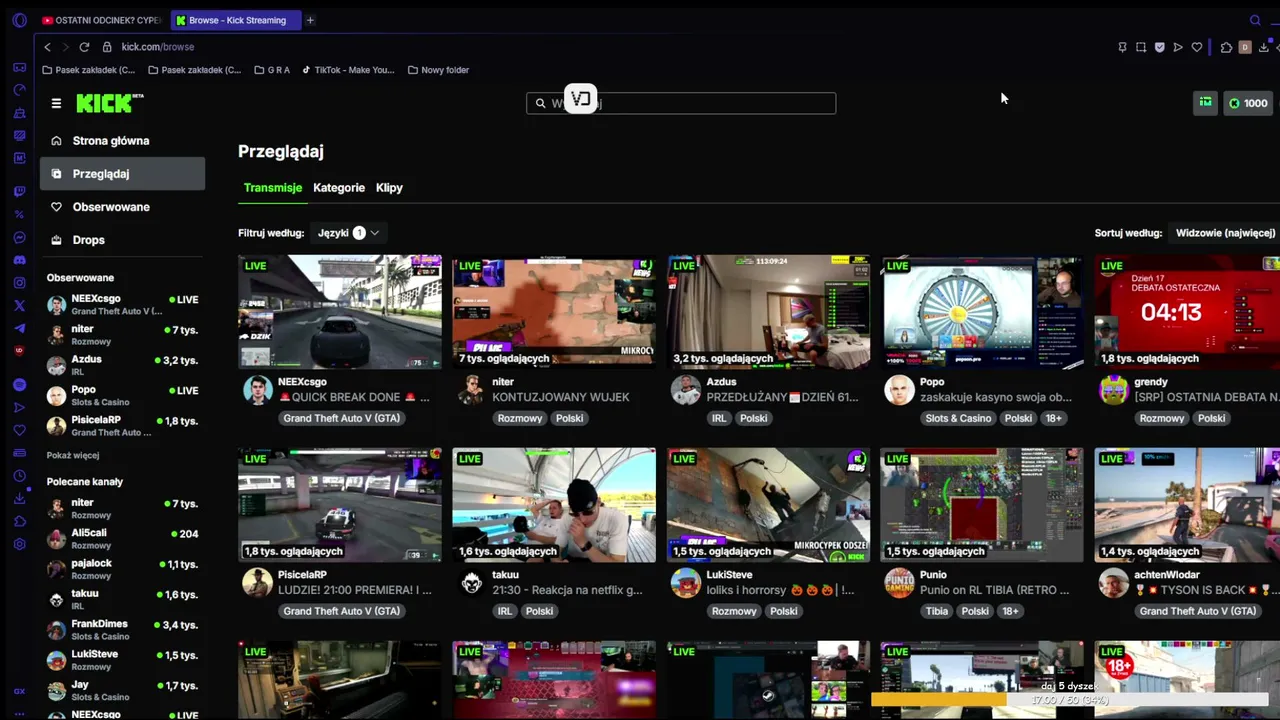The image size is (1280, 720).
Task: Open the heart bookmarks icon in Opera sidebar
Action: [19, 430]
